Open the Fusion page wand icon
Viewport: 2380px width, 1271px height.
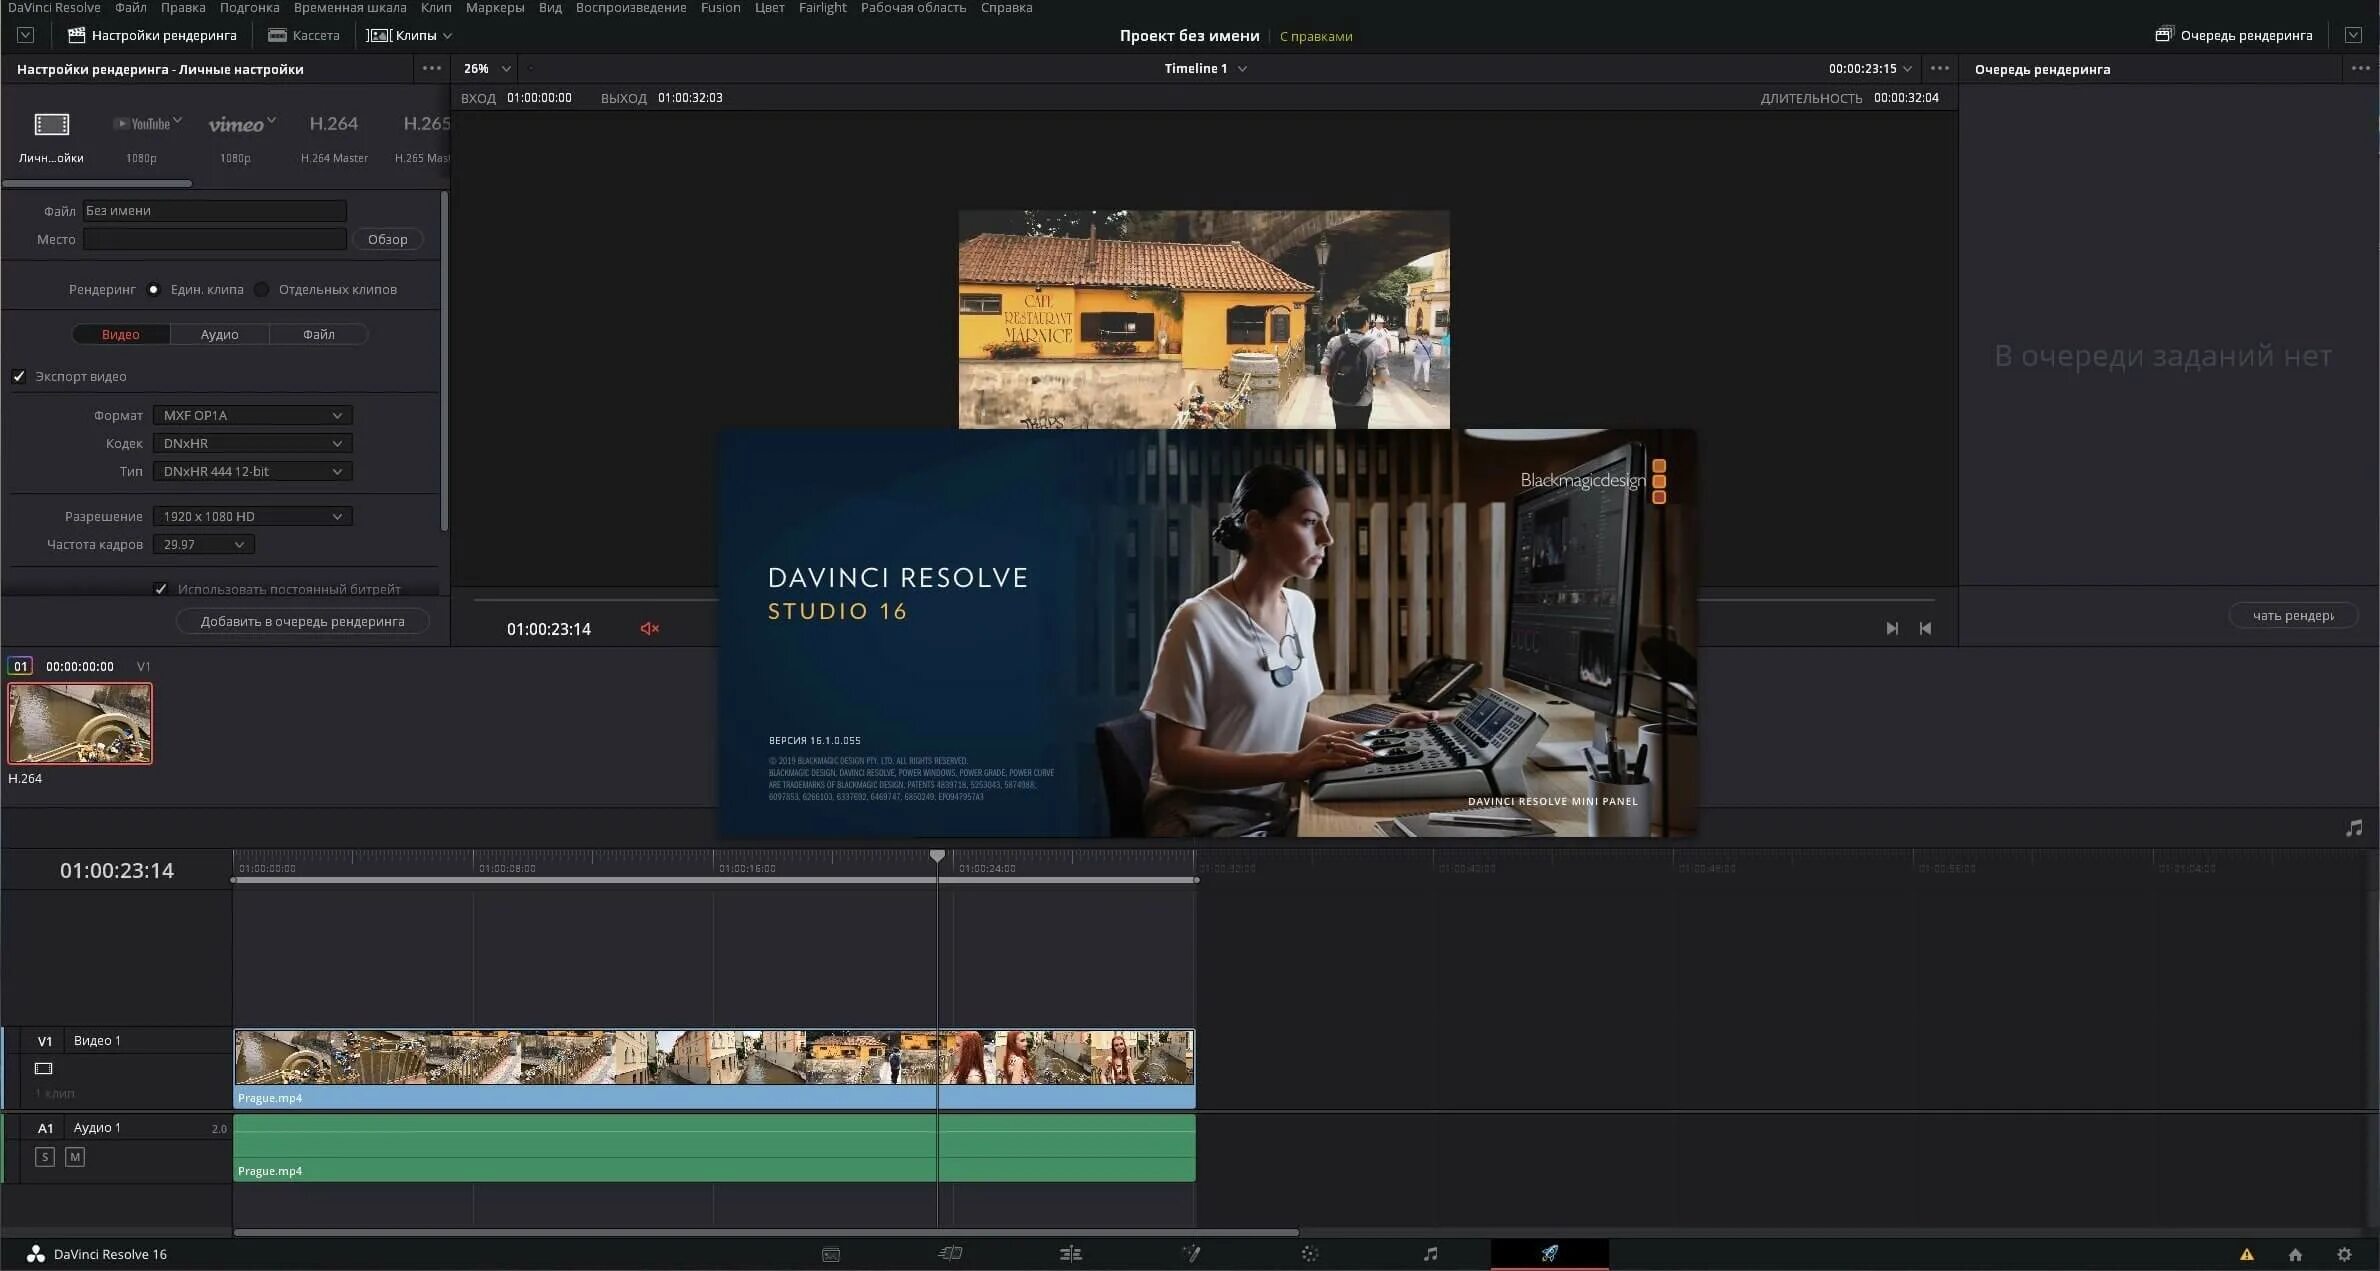click(1190, 1253)
